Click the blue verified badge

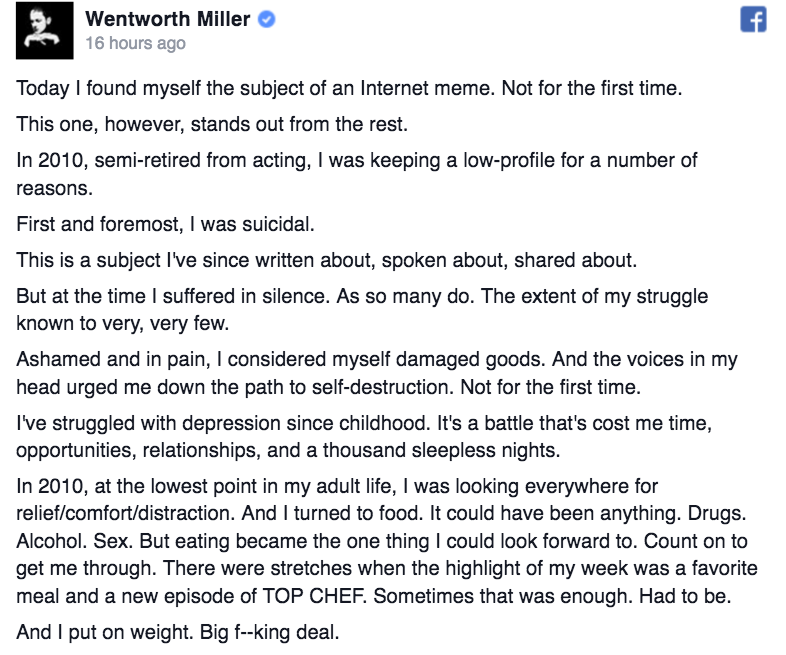(x=267, y=20)
